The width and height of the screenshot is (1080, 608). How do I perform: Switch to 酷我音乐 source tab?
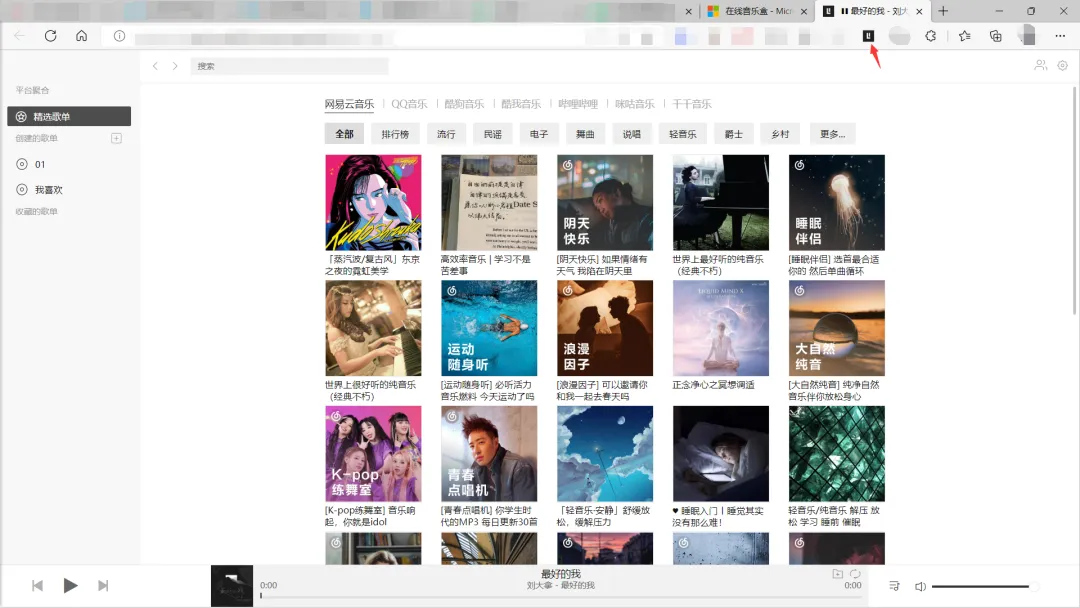click(521, 104)
